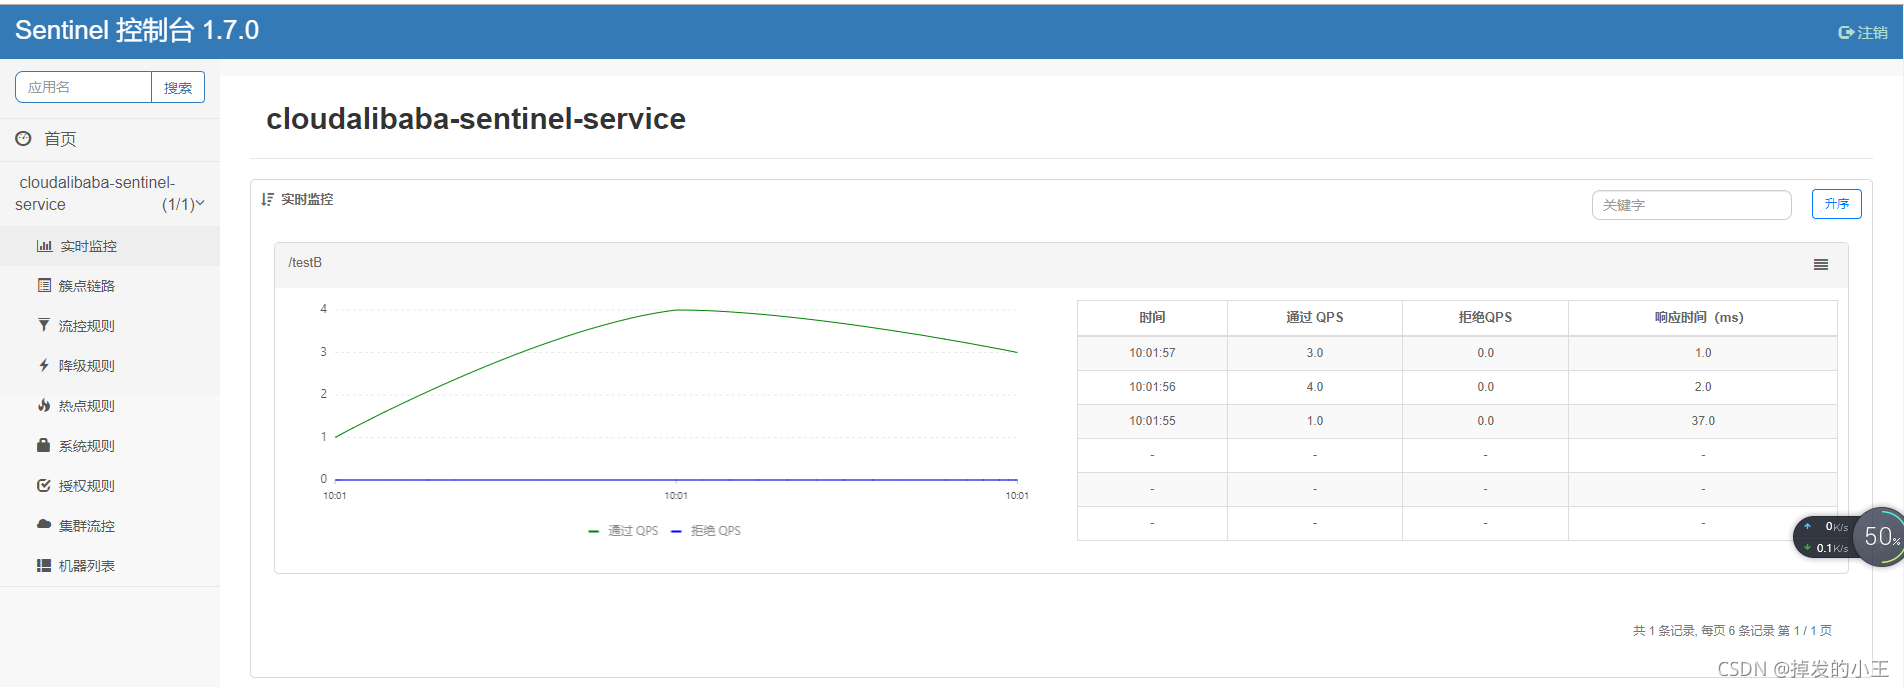Screen dimensions: 1904x687
Task: Toggle the 通过 QPS legend entry
Action: click(x=624, y=531)
